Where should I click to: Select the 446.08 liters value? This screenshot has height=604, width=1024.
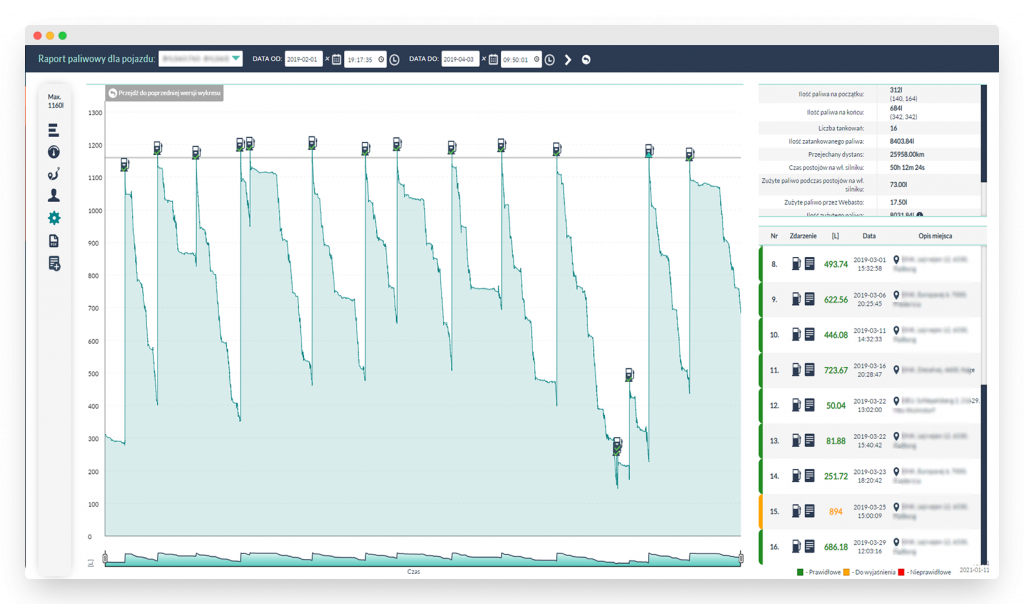coord(835,335)
